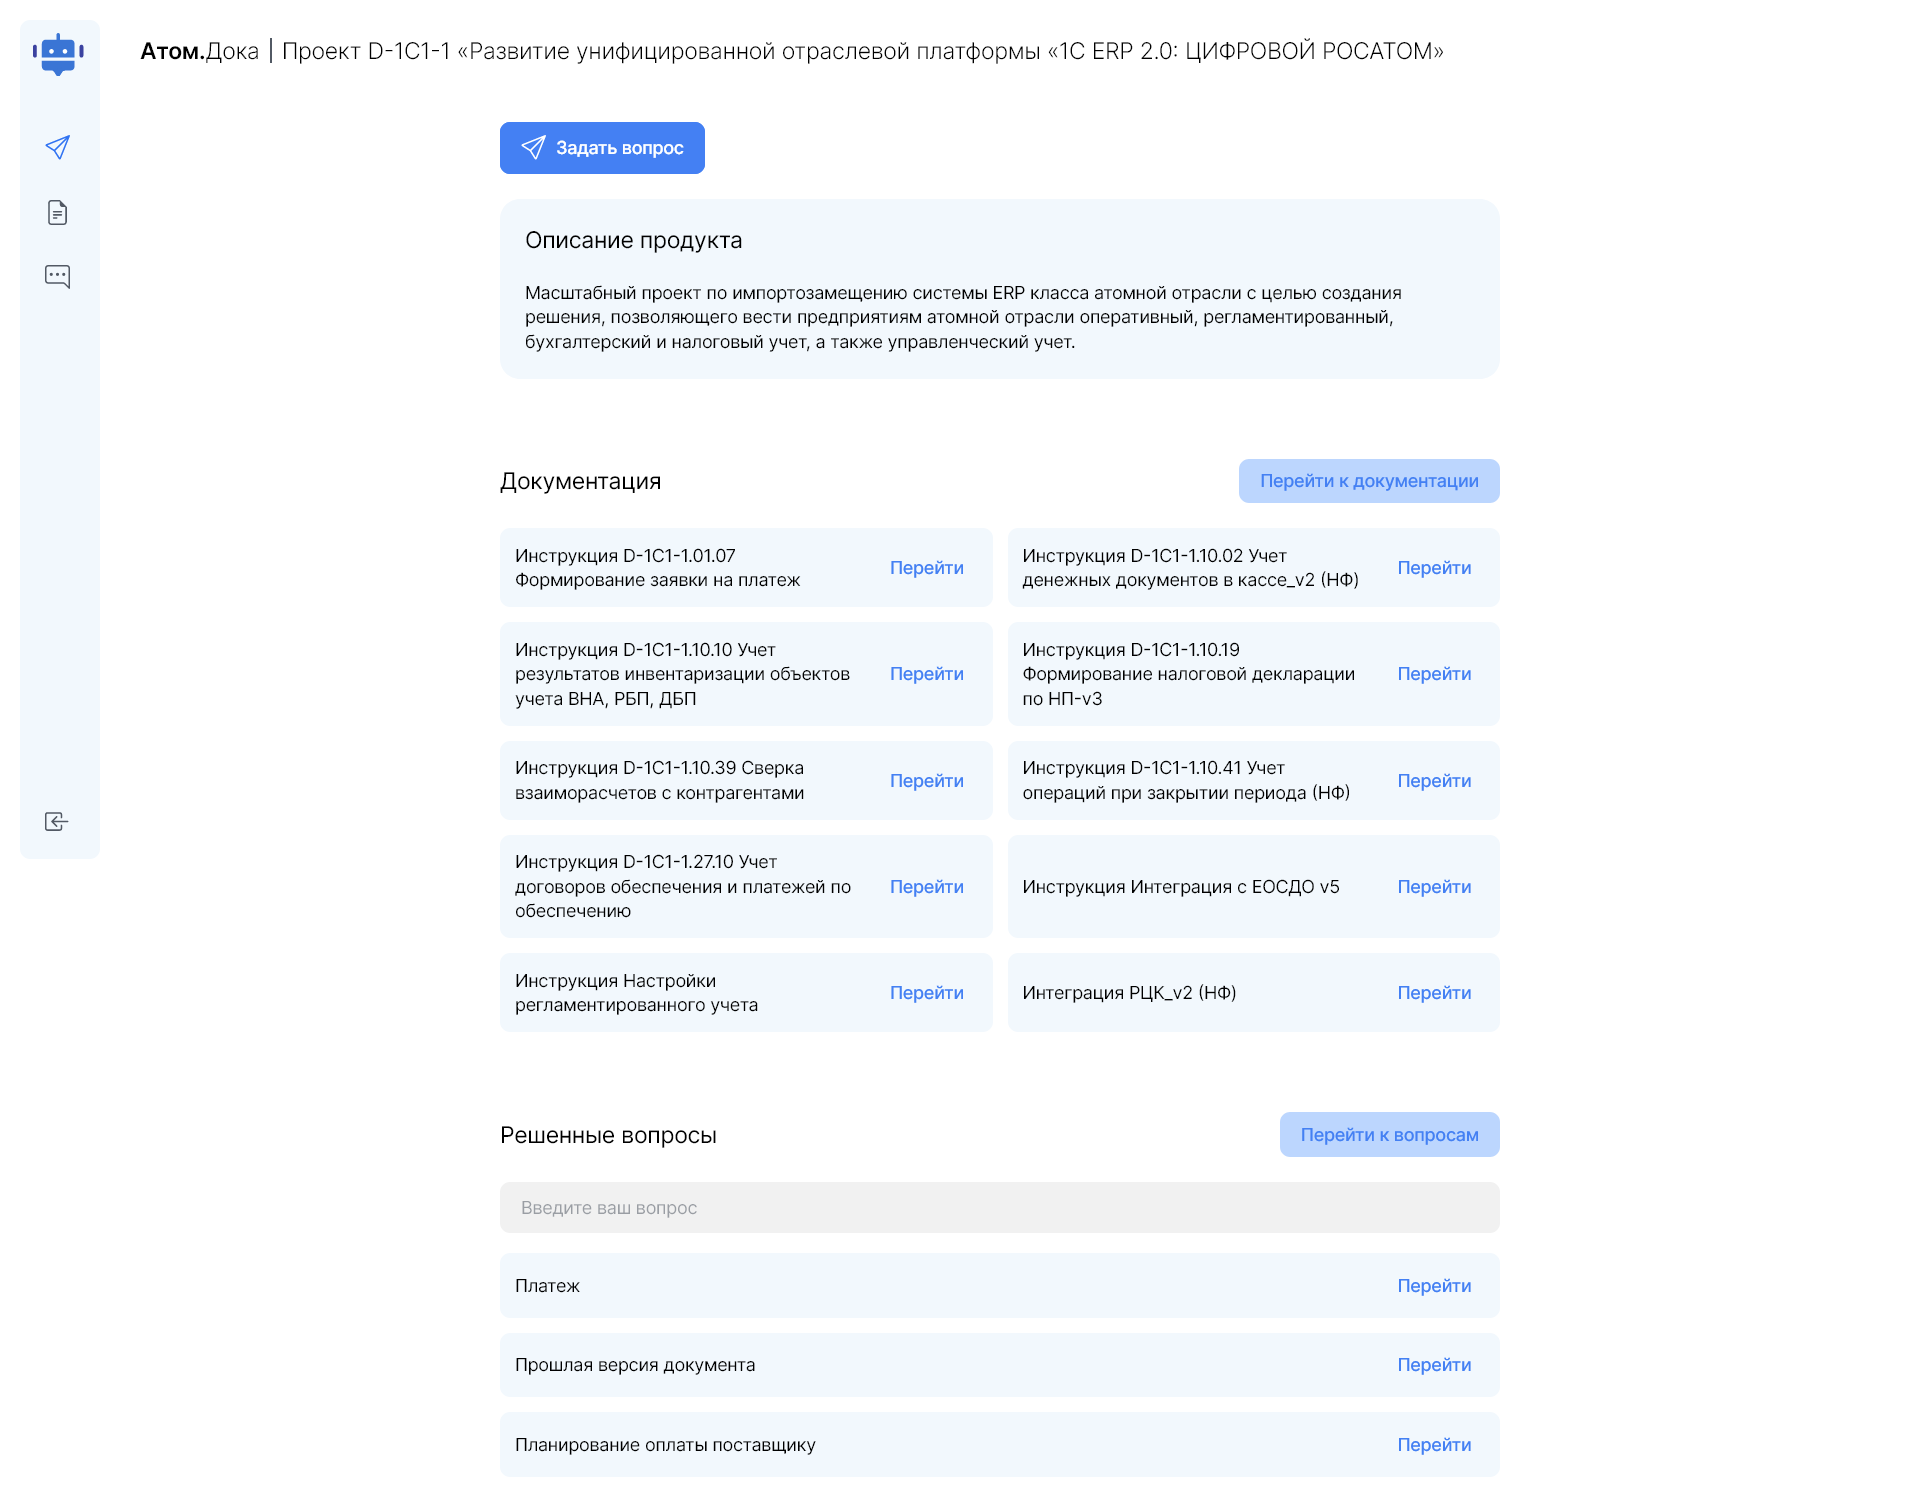Click "Перейти к документации" button

click(1368, 481)
